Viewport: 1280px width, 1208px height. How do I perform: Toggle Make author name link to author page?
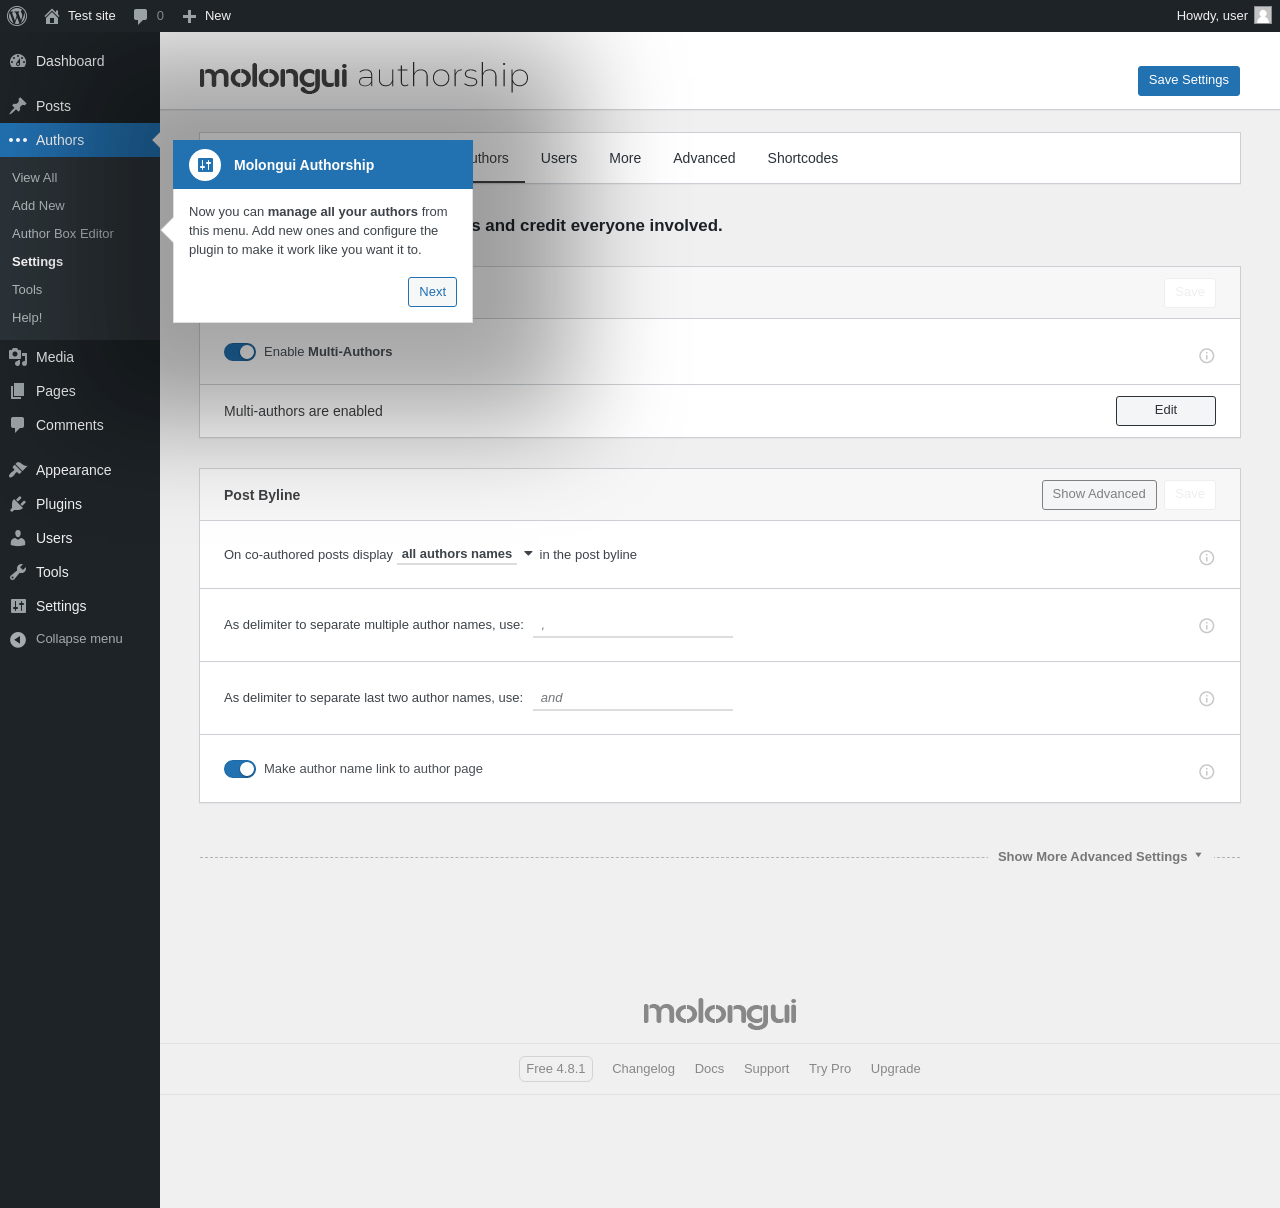click(240, 769)
